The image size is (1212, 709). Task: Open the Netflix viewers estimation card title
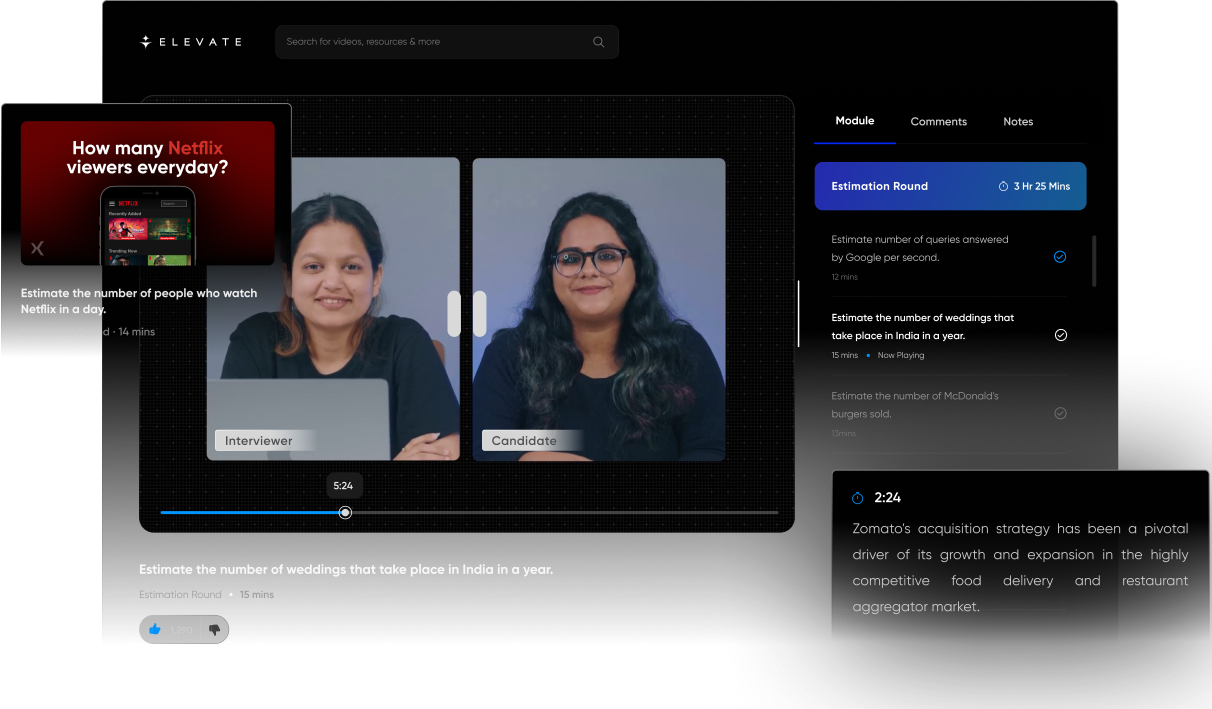[139, 301]
